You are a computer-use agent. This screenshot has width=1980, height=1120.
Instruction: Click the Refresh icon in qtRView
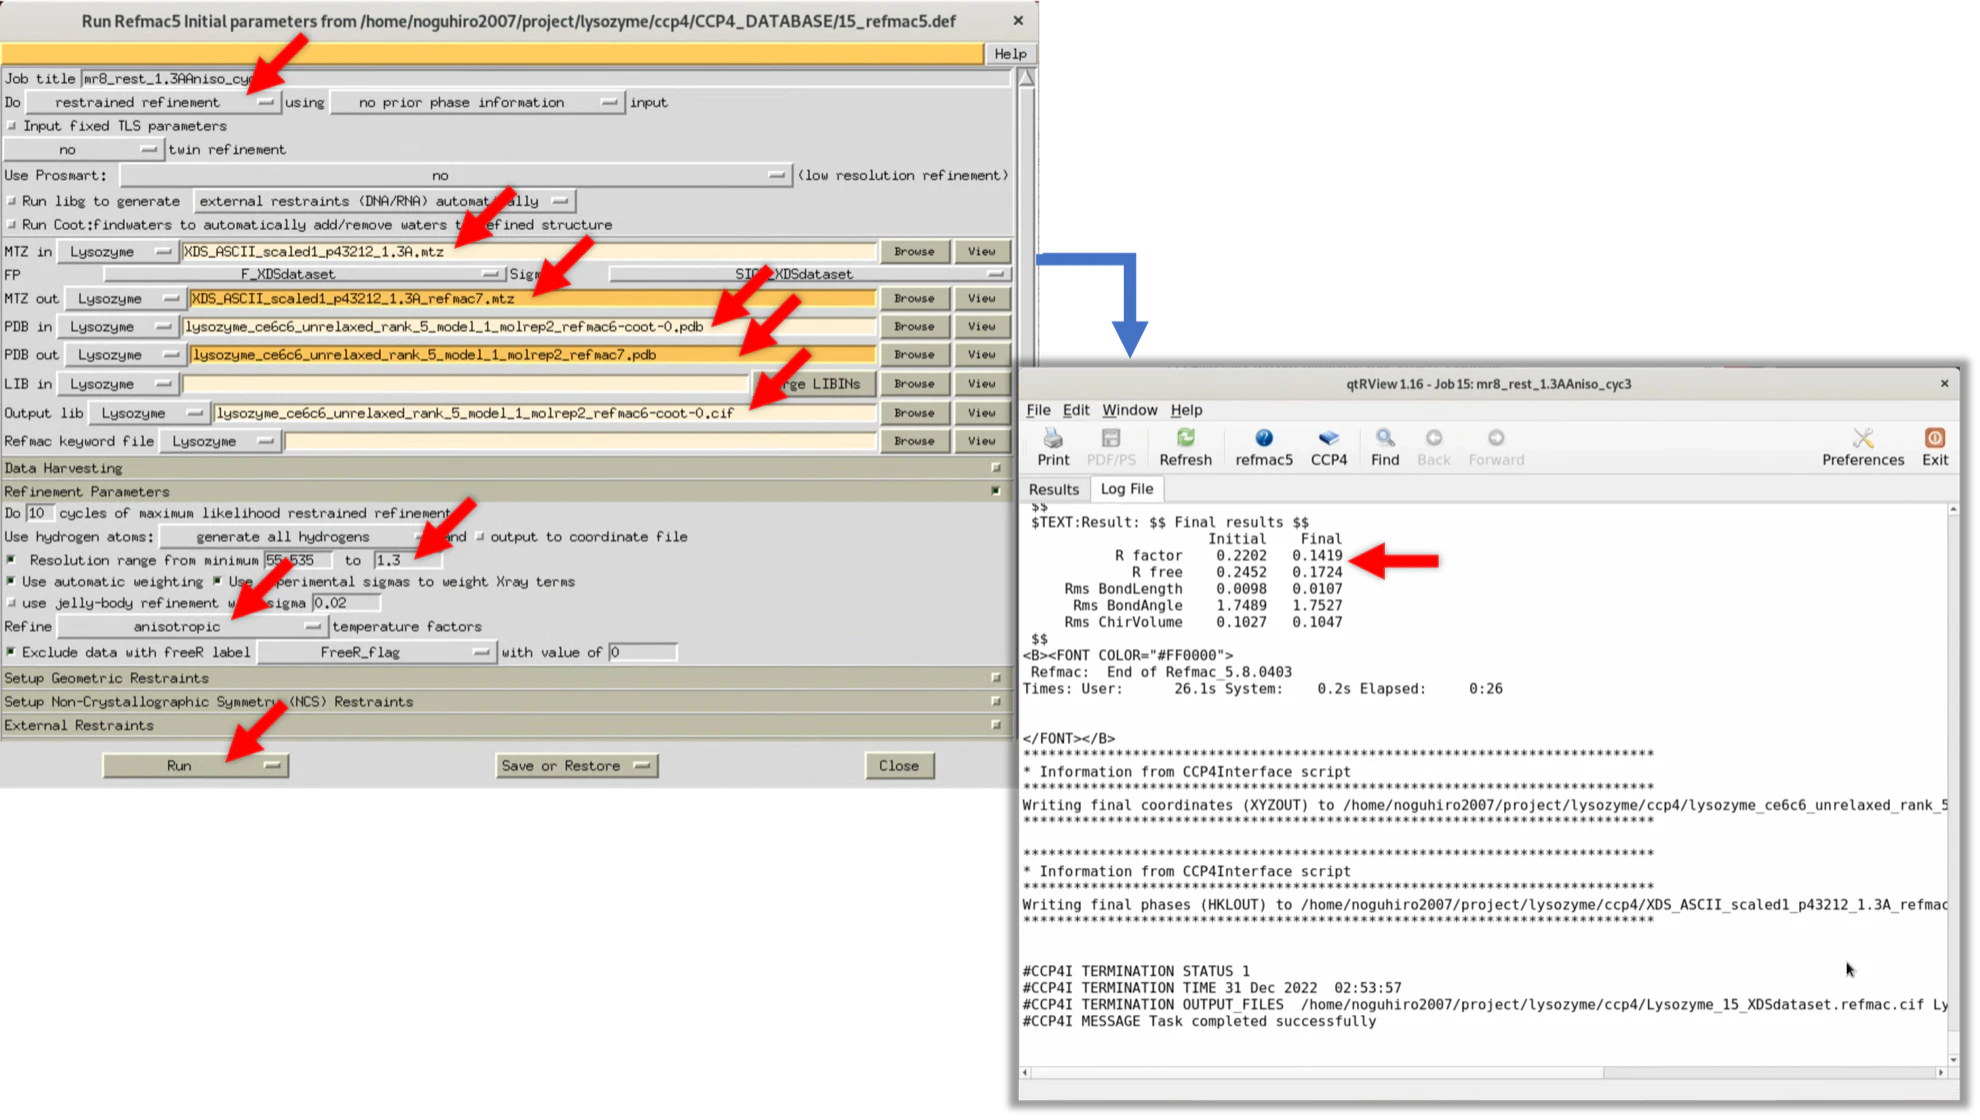click(1185, 438)
